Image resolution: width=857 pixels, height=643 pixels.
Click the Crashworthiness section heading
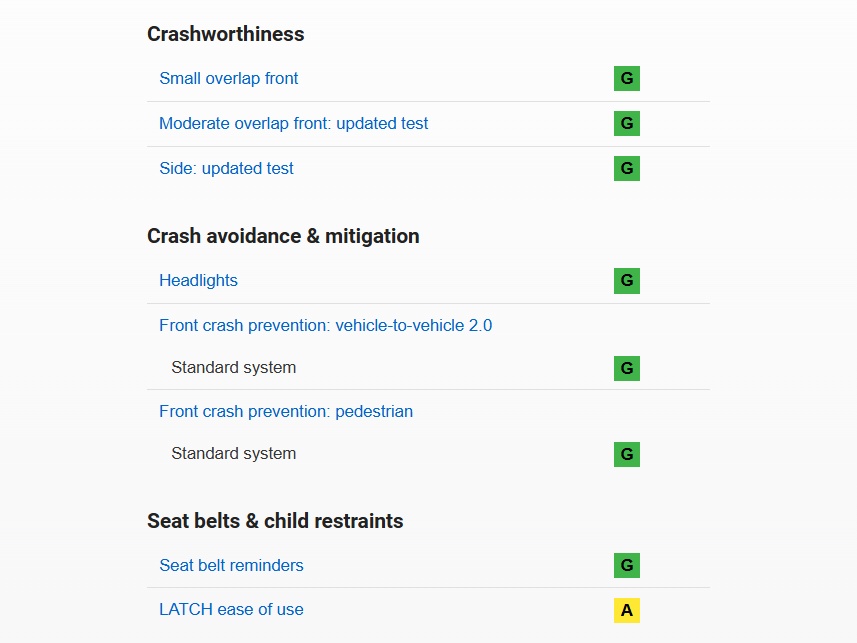pos(225,34)
